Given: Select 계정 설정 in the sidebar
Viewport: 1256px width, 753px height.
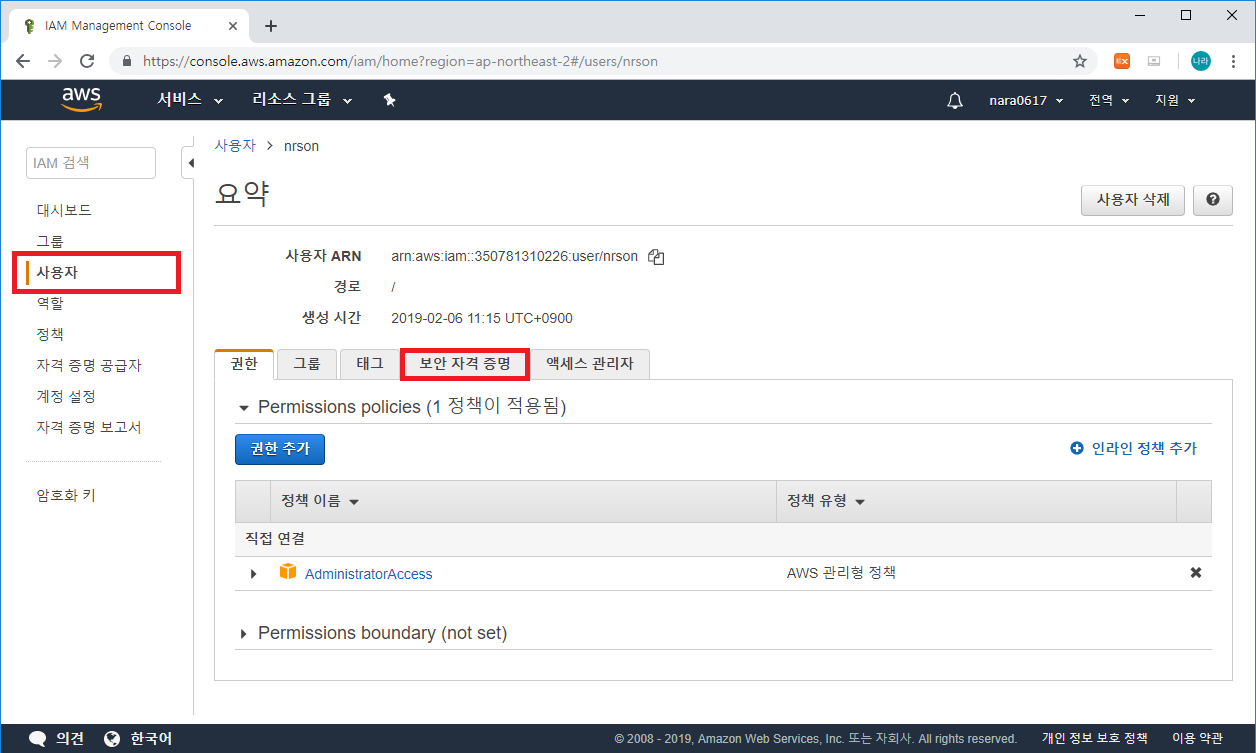Looking at the screenshot, I should (66, 396).
